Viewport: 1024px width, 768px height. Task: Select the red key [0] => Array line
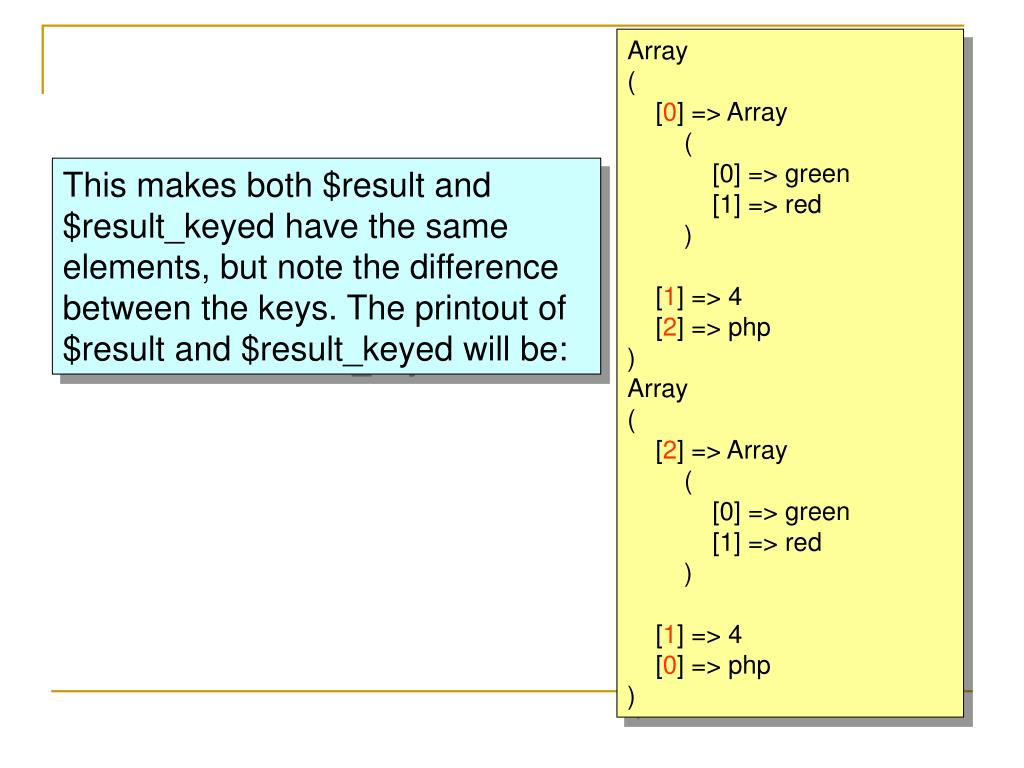(722, 113)
